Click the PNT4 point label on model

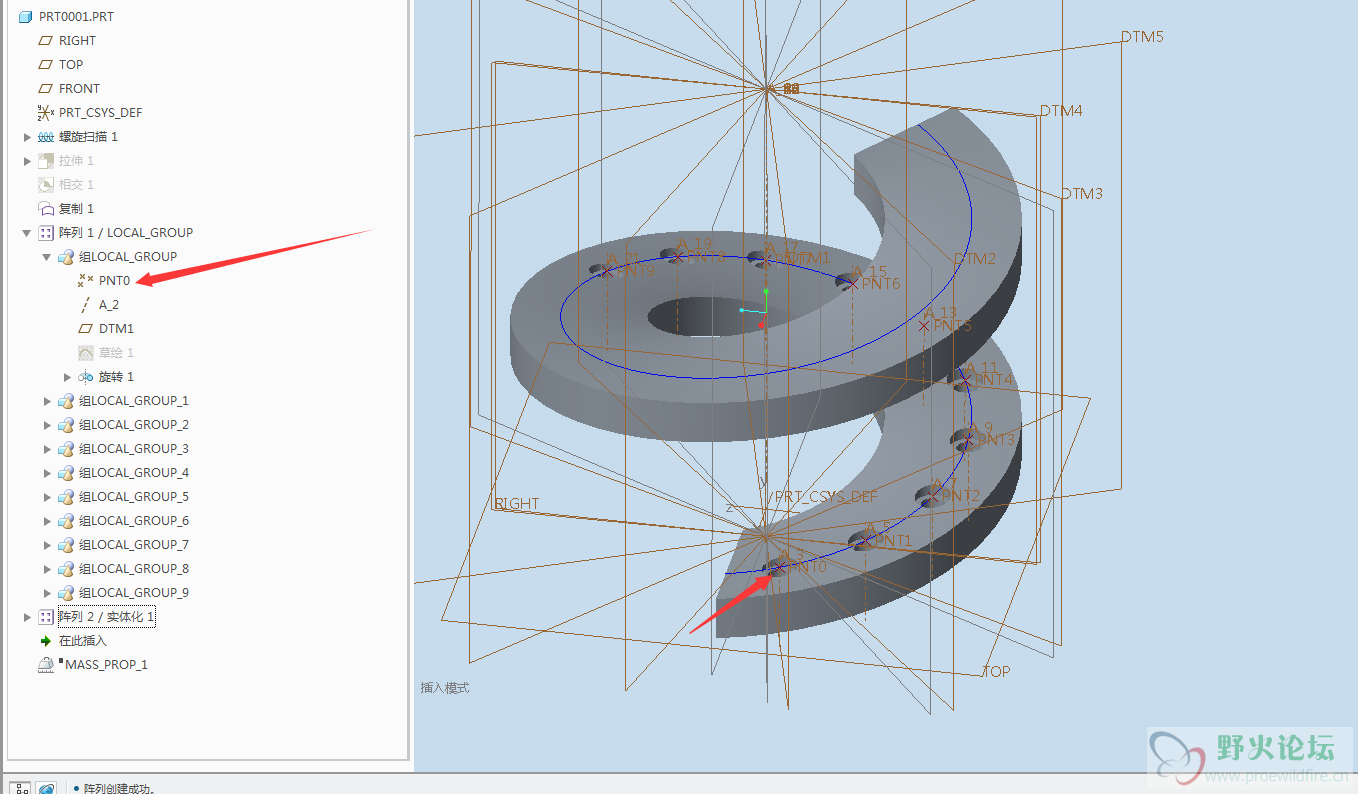(x=994, y=380)
